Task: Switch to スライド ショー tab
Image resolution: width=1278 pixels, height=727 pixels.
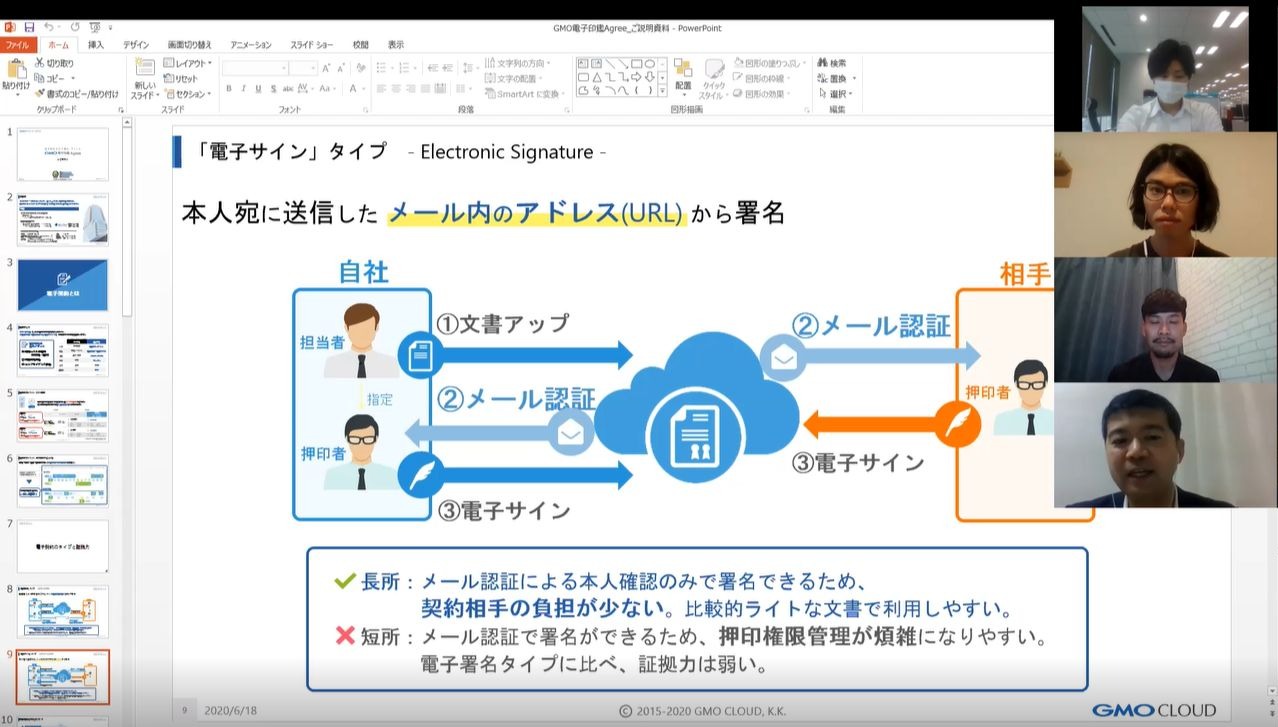Action: coord(312,45)
